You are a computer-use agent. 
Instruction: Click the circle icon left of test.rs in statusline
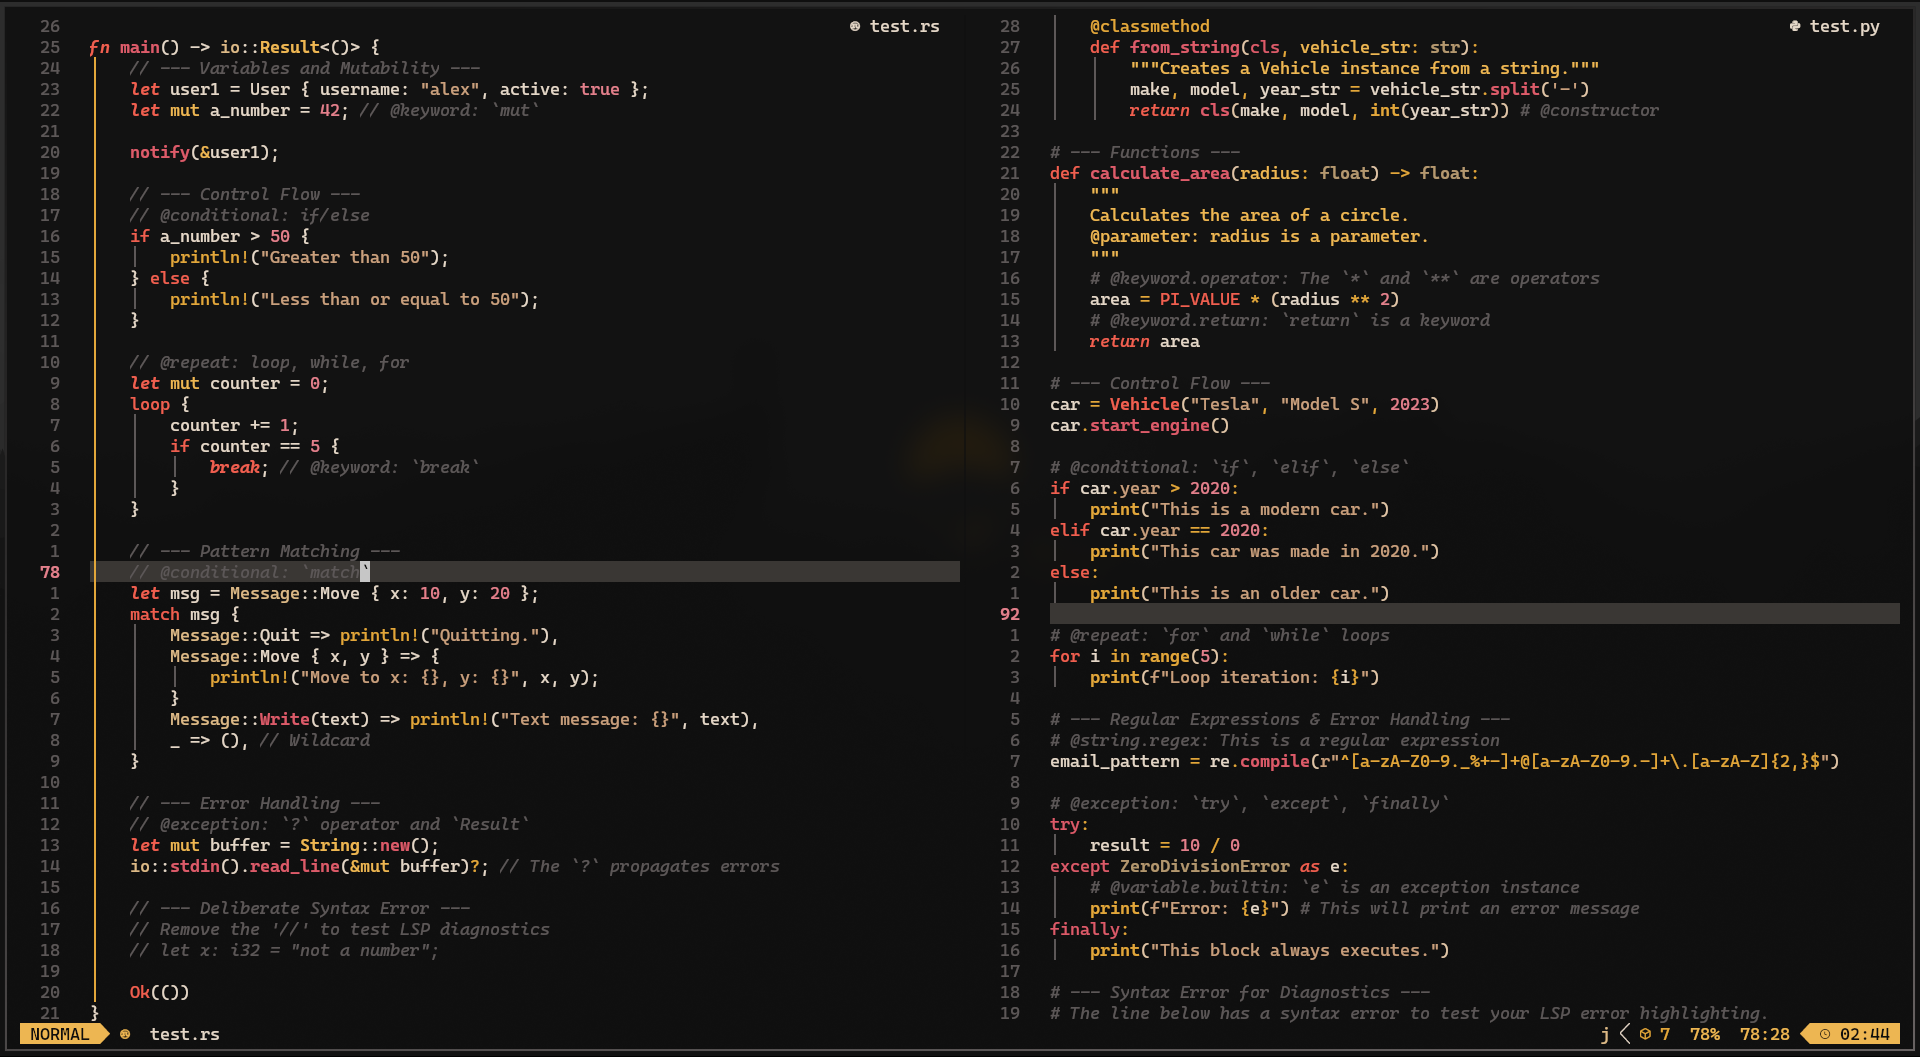click(x=122, y=1034)
